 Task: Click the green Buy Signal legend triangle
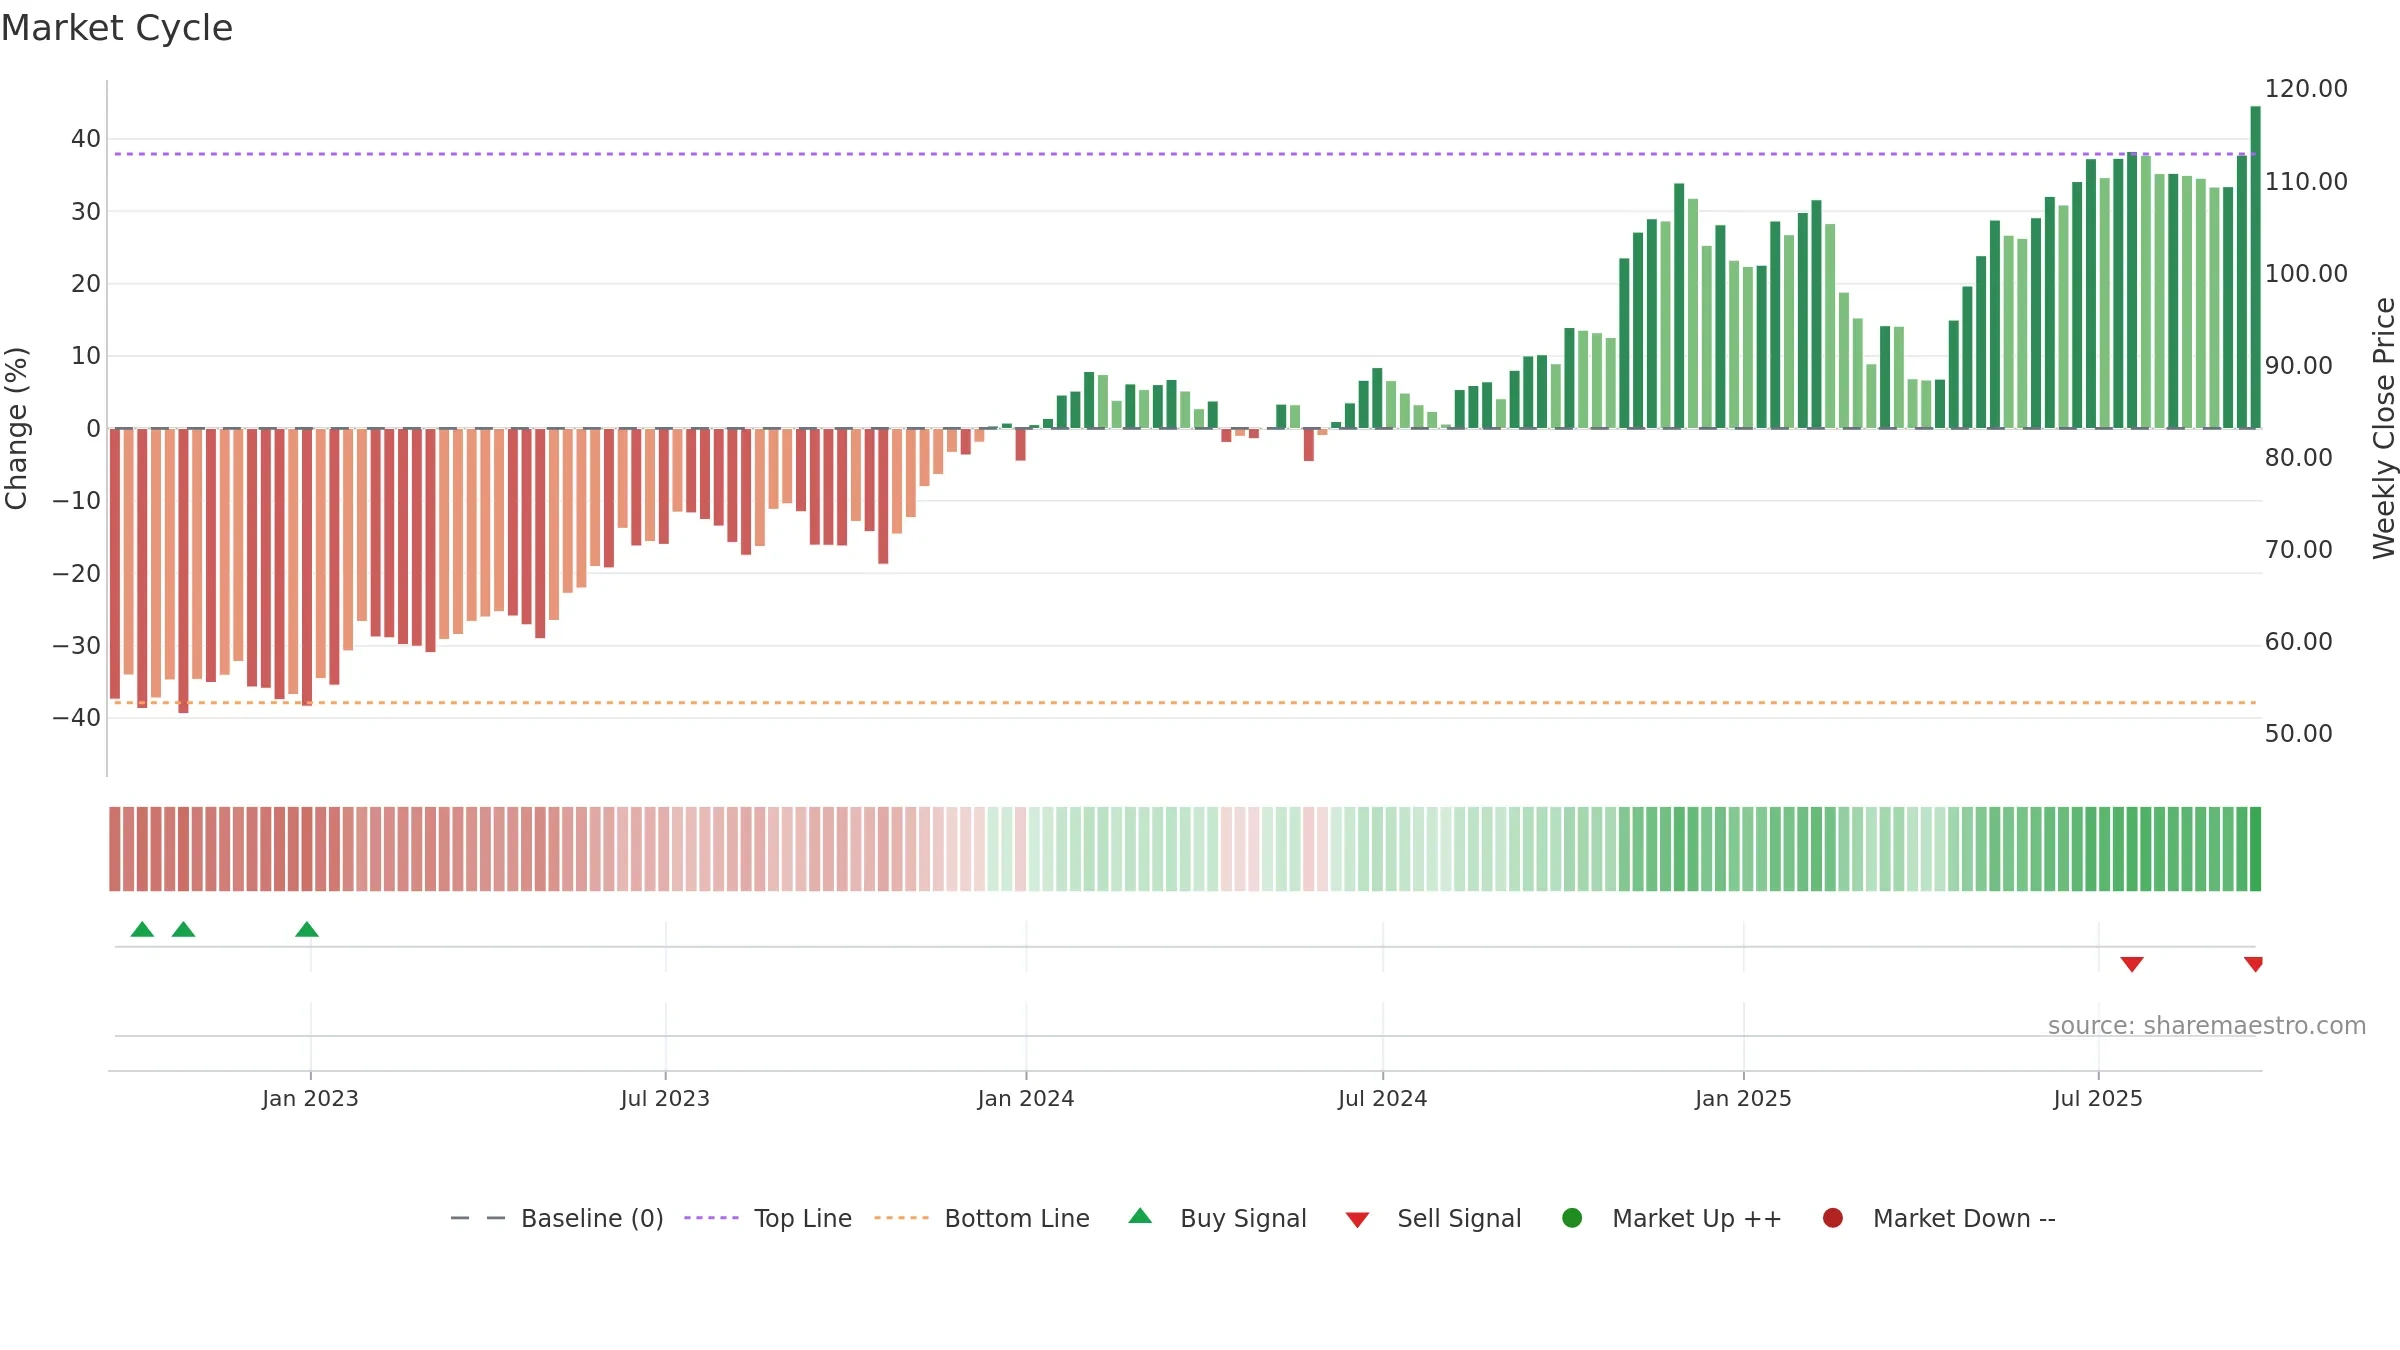click(1140, 1216)
